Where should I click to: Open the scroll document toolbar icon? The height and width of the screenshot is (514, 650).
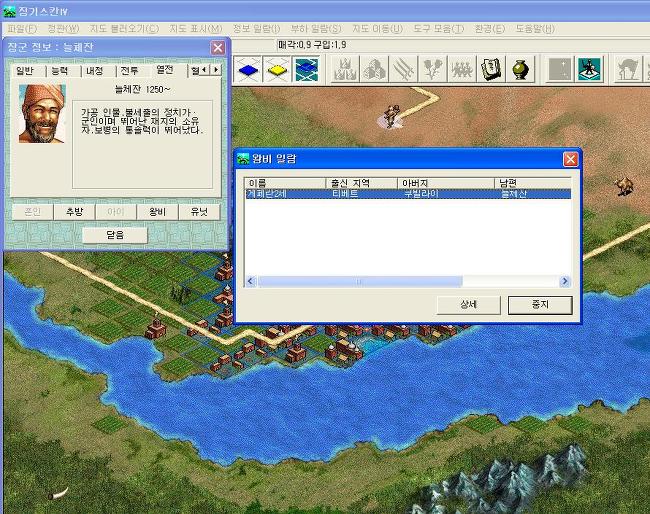point(491,69)
